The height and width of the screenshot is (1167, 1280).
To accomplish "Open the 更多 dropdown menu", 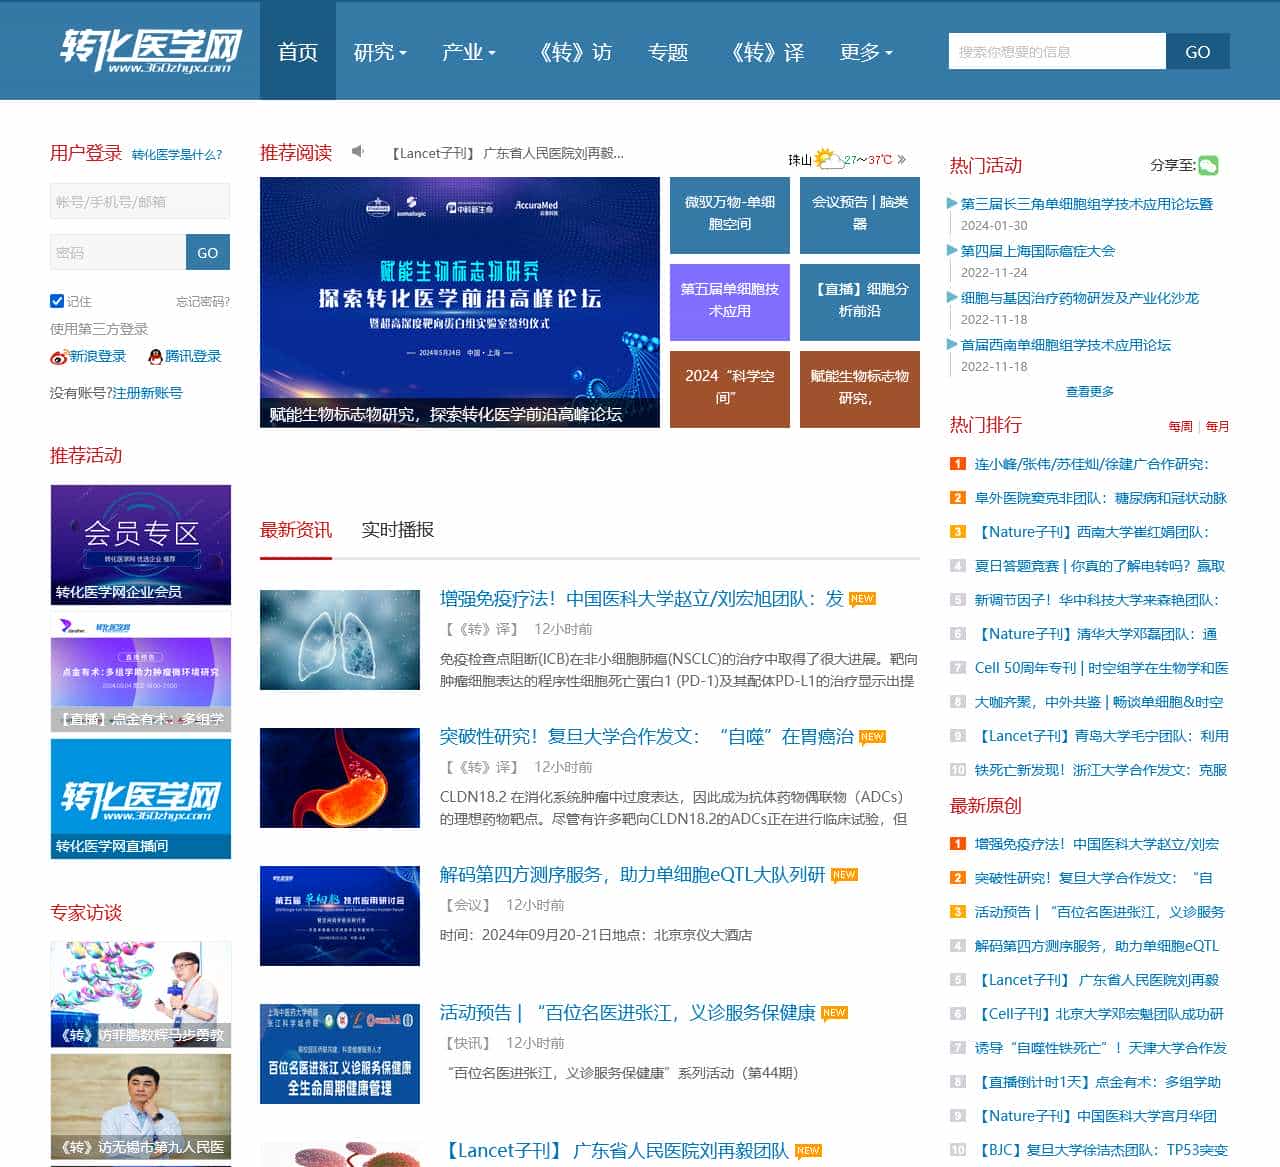I will pyautogui.click(x=866, y=52).
